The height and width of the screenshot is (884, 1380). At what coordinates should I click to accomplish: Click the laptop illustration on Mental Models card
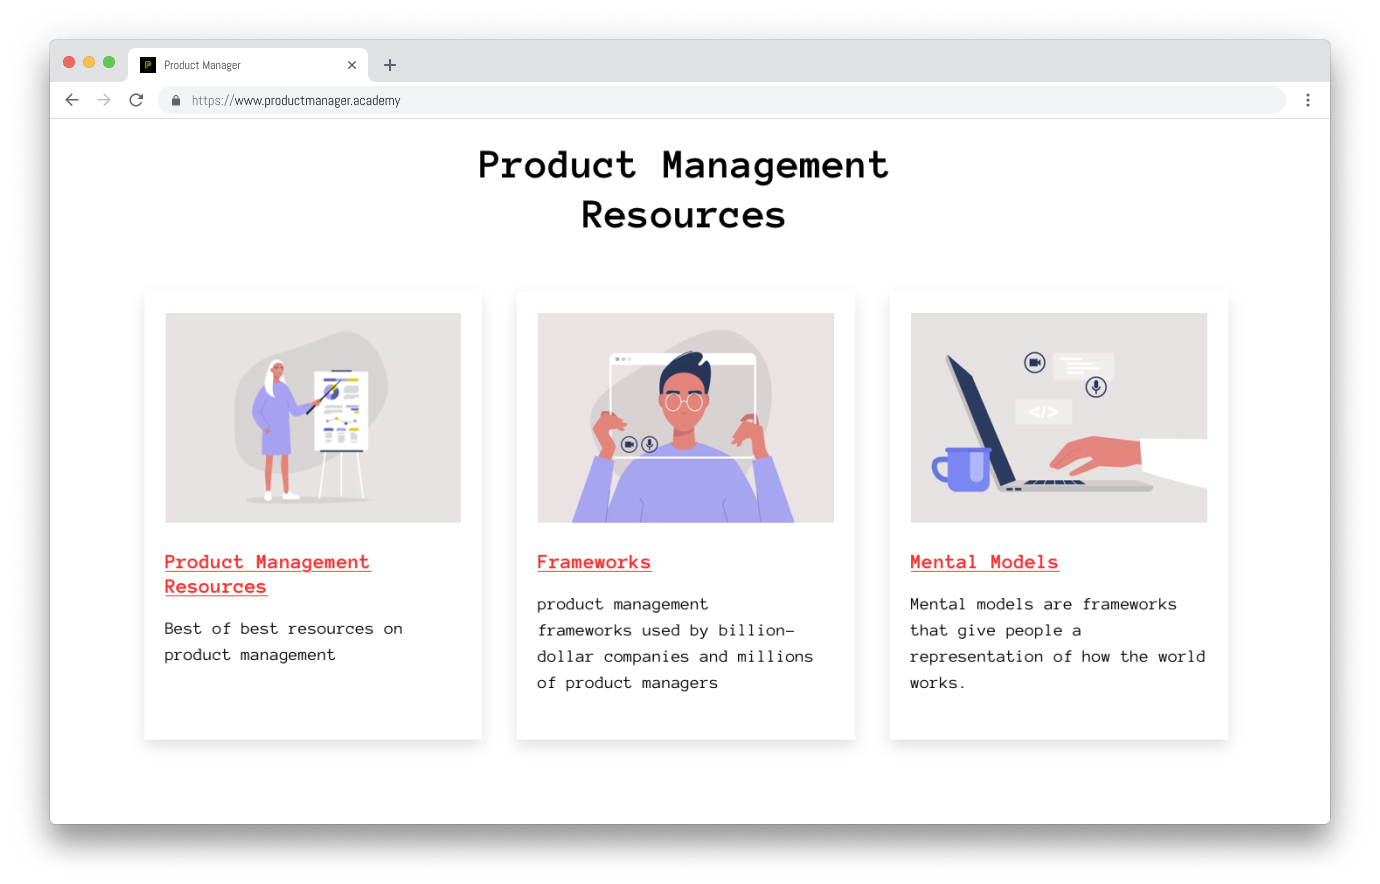click(x=1058, y=417)
